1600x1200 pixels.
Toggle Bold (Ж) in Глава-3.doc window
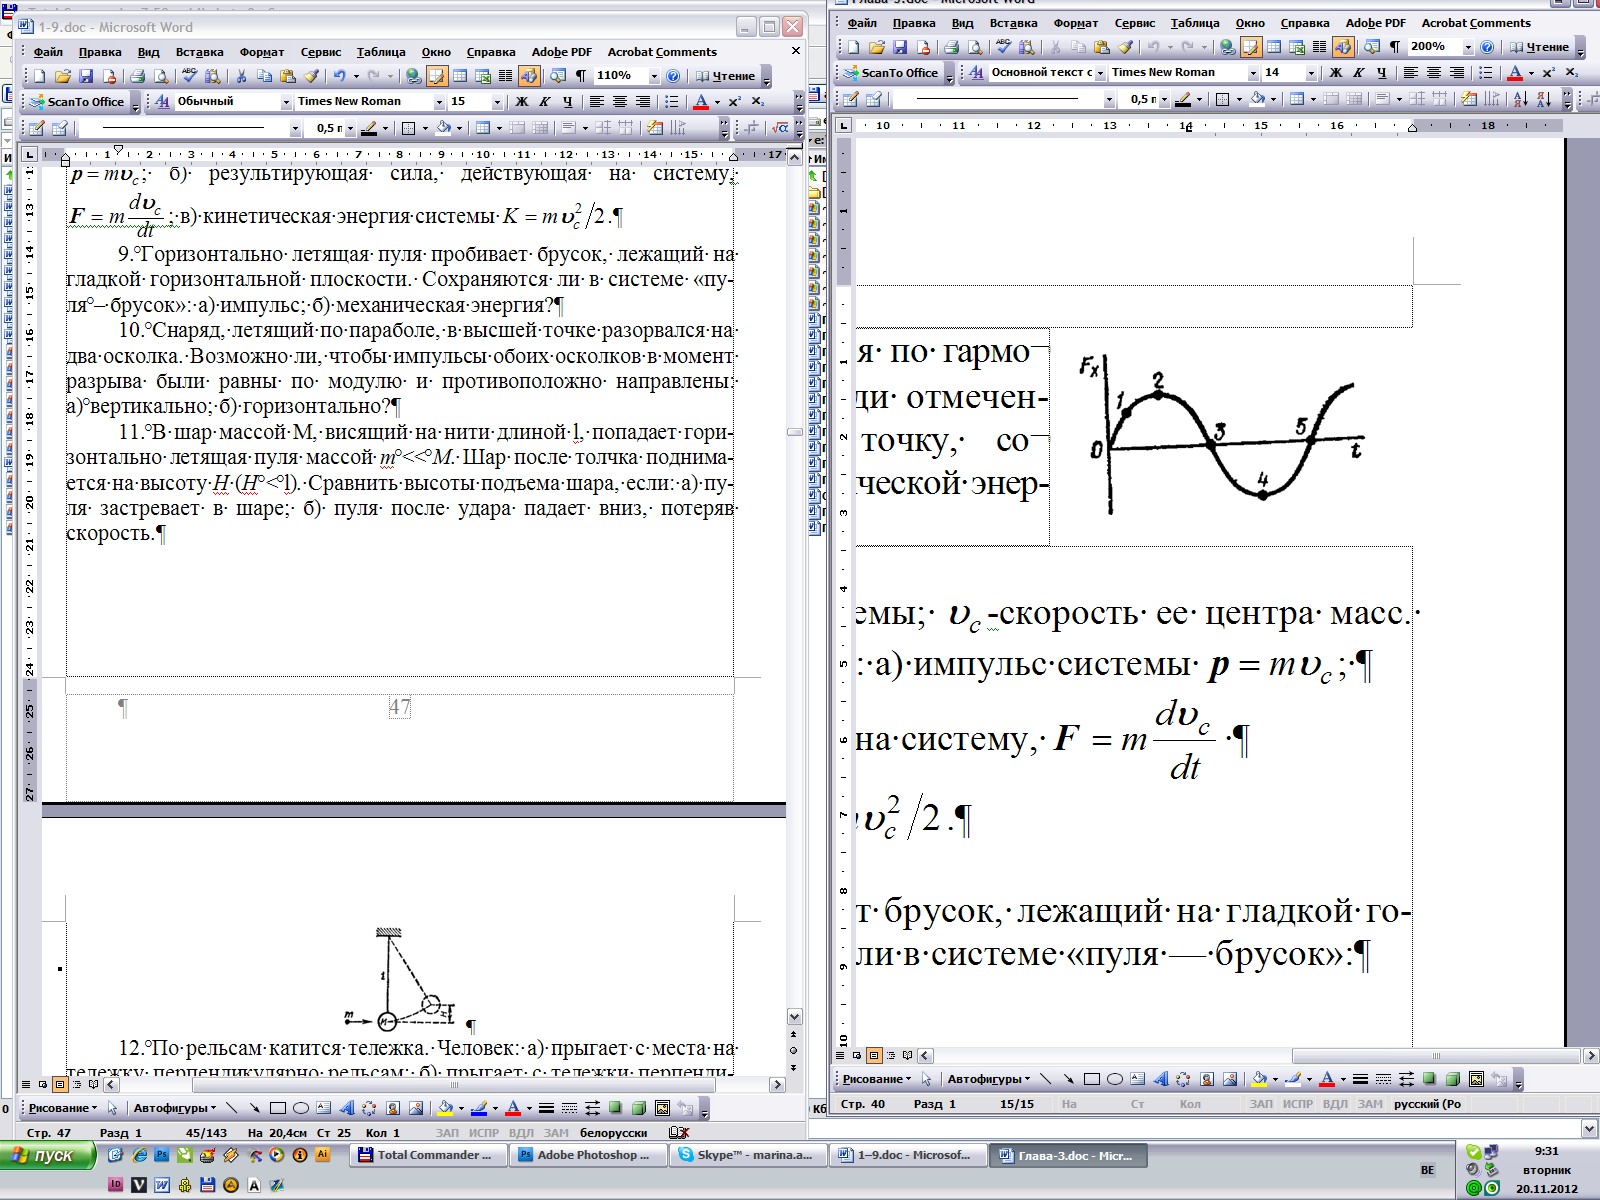(1336, 73)
